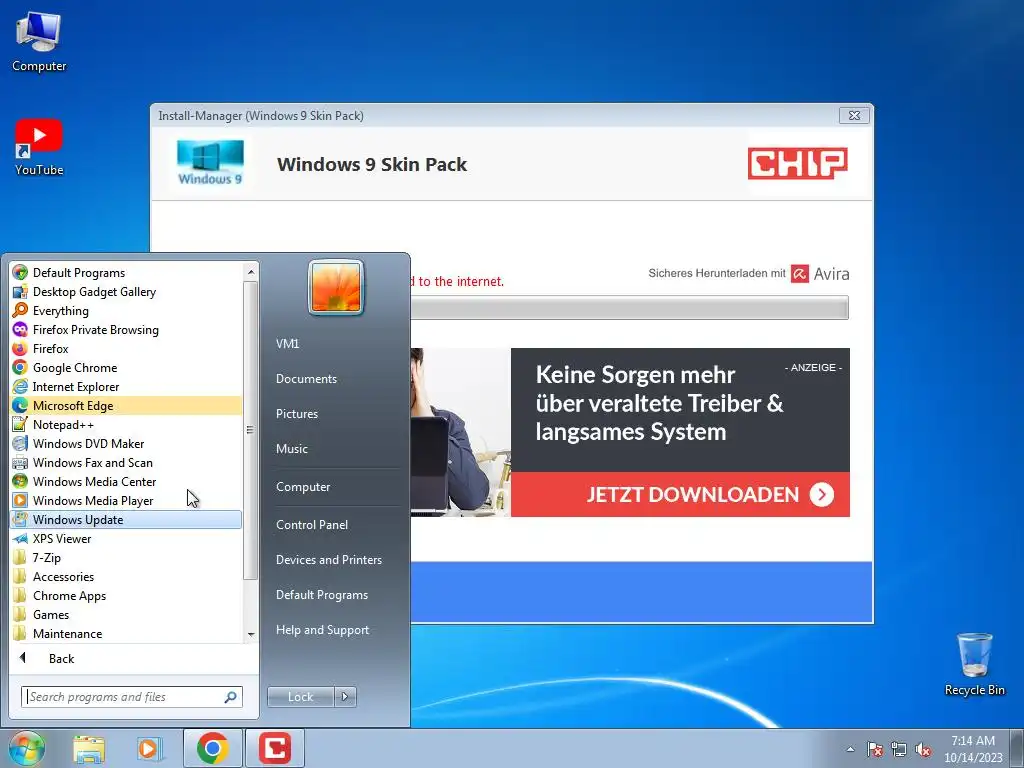
Task: Open shutdown options arrow beside Lock
Action: click(x=345, y=697)
